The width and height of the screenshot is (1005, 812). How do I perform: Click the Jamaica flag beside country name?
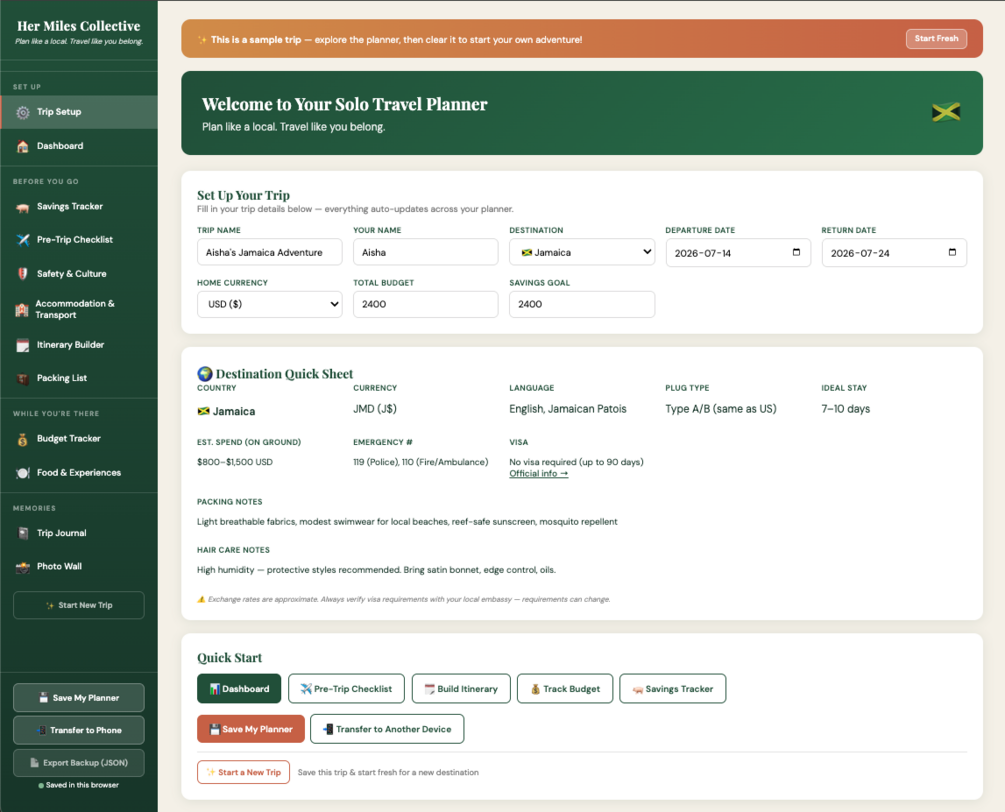coord(203,411)
